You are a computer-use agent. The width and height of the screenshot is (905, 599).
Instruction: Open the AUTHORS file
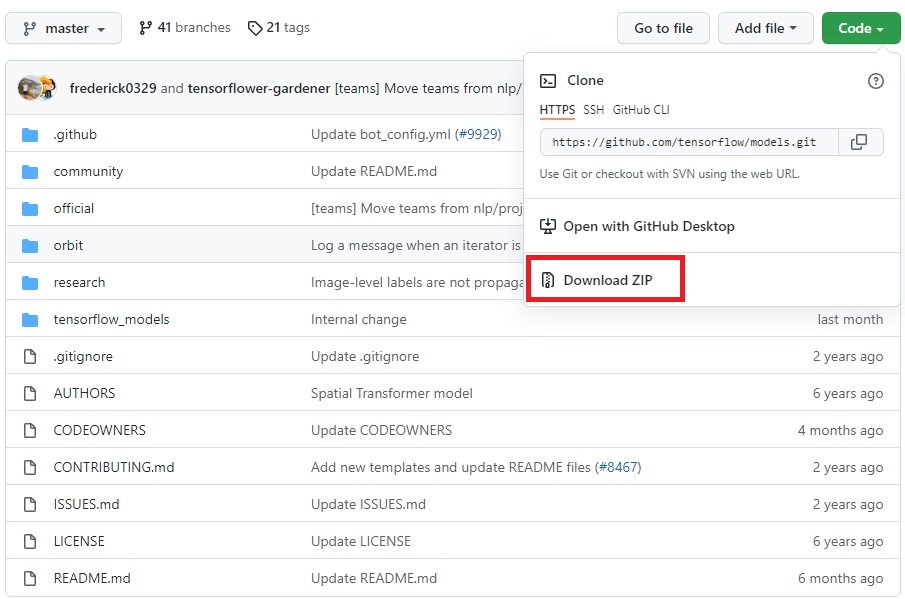84,393
